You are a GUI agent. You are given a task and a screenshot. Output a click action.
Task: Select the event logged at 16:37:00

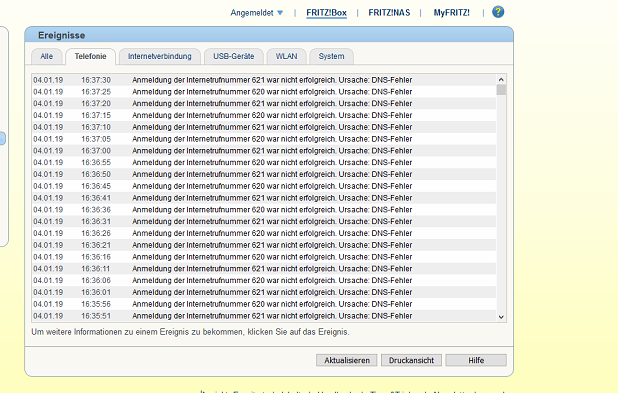tap(264, 151)
